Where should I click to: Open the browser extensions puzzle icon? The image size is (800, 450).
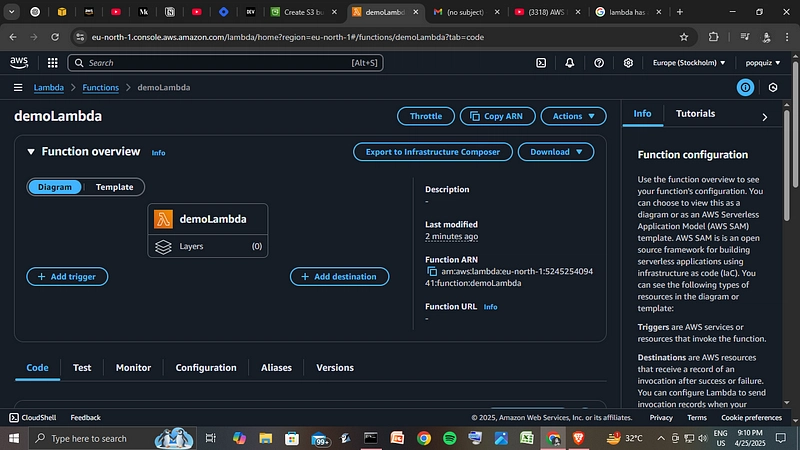tap(713, 37)
